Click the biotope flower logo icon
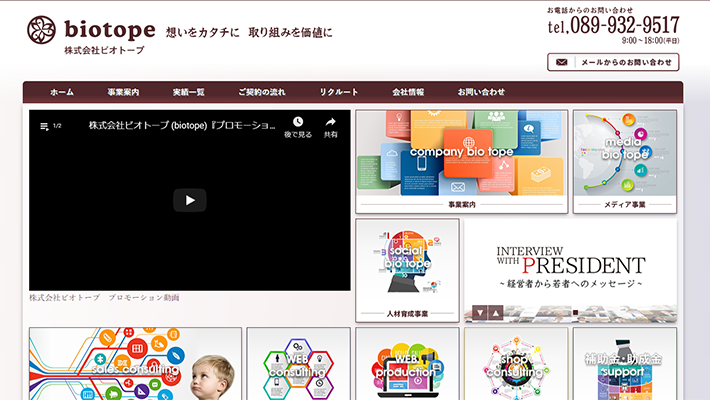The height and width of the screenshot is (400, 710). (41, 30)
